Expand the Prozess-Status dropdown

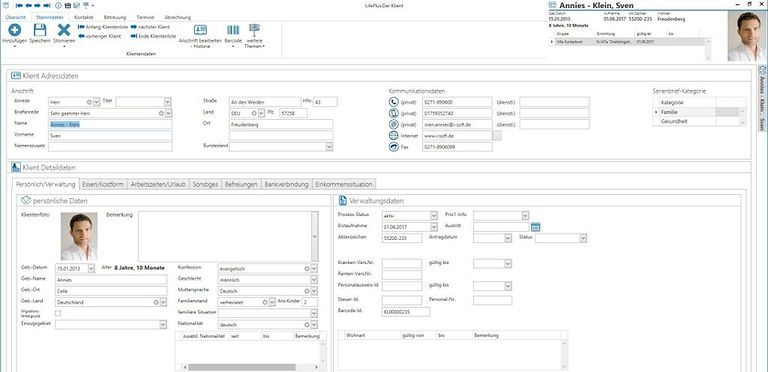(434, 216)
